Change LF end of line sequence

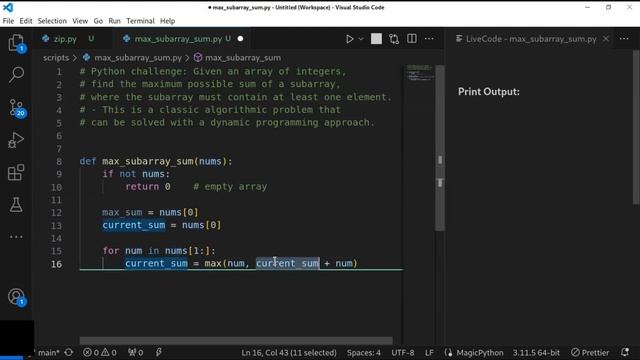tap(429, 352)
